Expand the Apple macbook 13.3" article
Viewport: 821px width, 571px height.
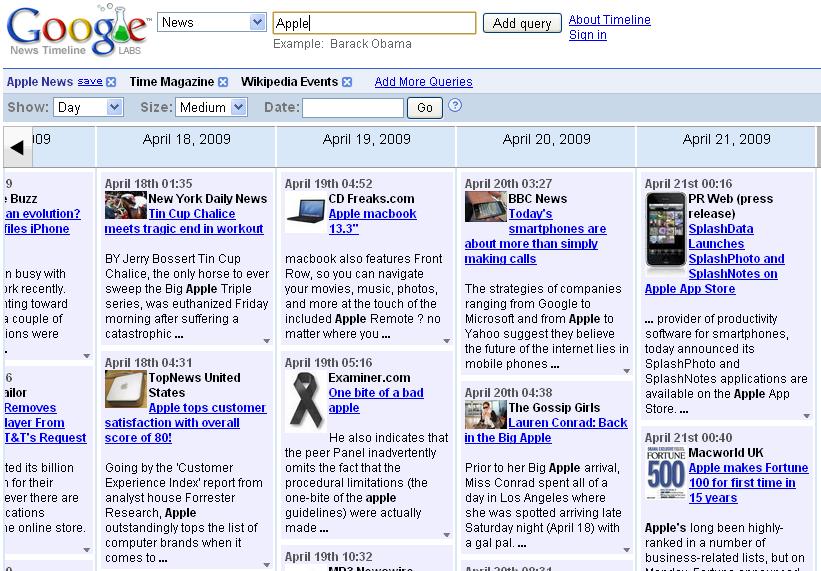point(447,341)
